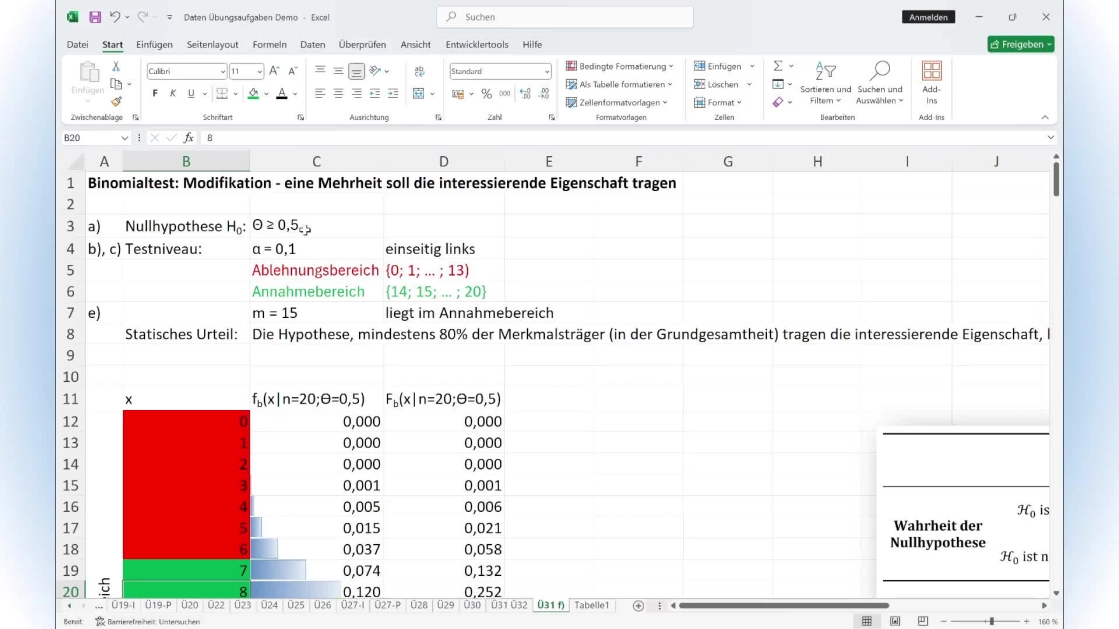Click the Suchen search box

tap(564, 17)
